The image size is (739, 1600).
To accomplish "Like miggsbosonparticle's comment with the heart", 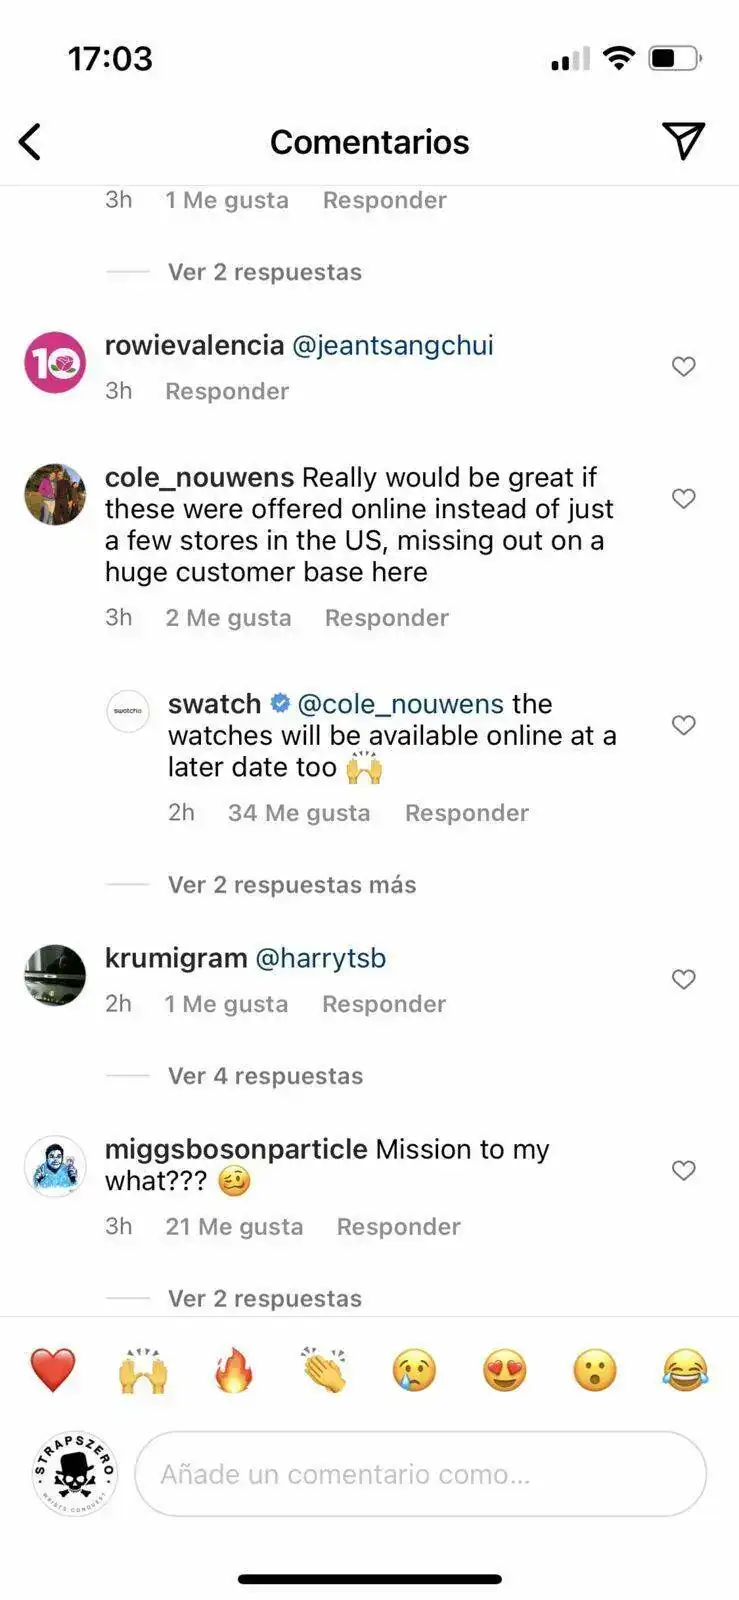I will click(683, 1170).
